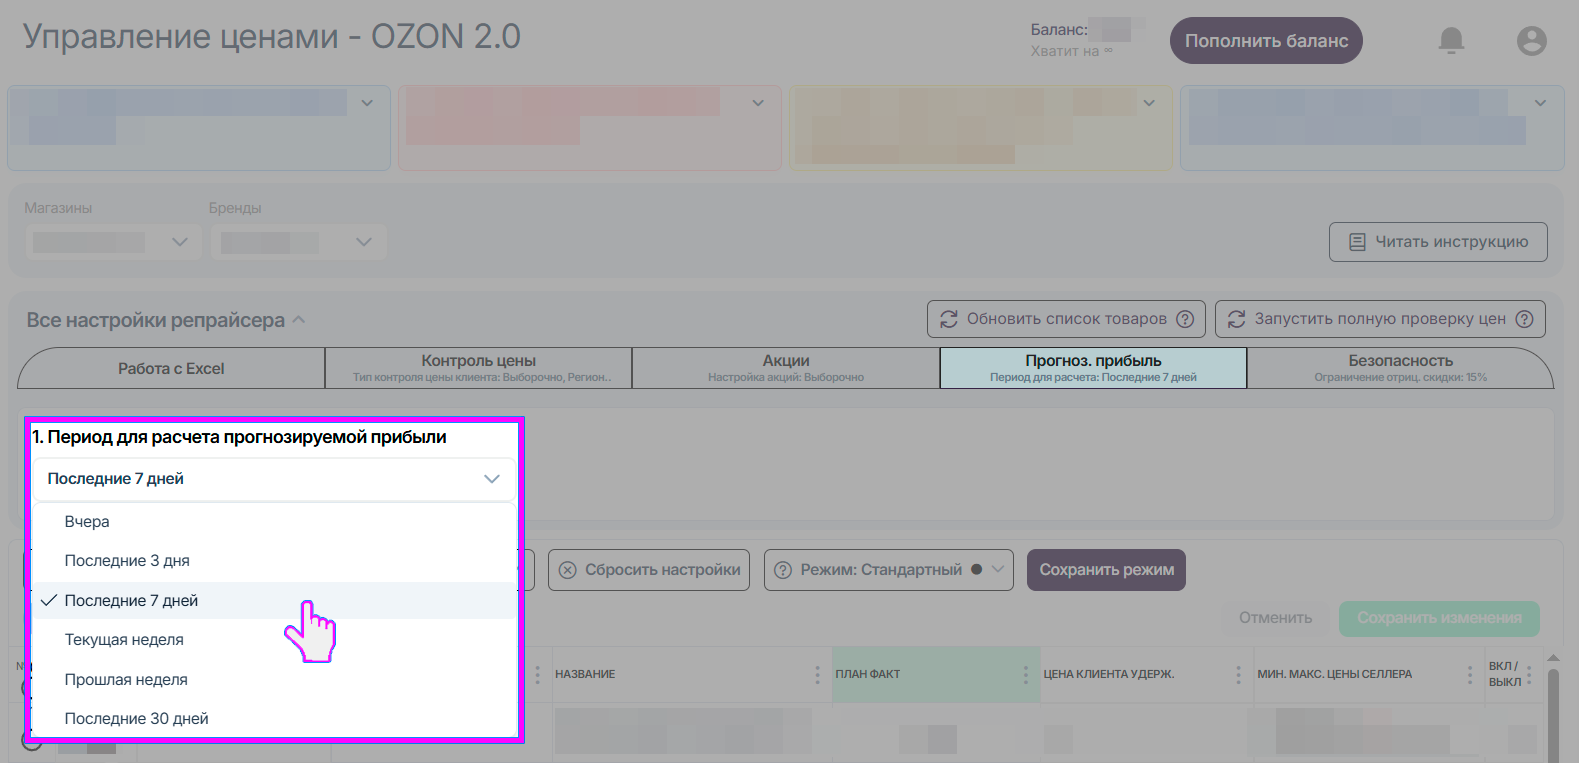Switch to Прогноз. прибыль tab
1579x763 pixels.
coord(1093,368)
